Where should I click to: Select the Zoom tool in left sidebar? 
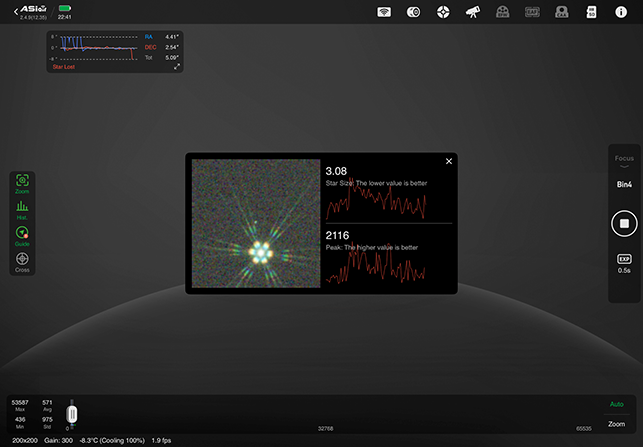(x=22, y=183)
